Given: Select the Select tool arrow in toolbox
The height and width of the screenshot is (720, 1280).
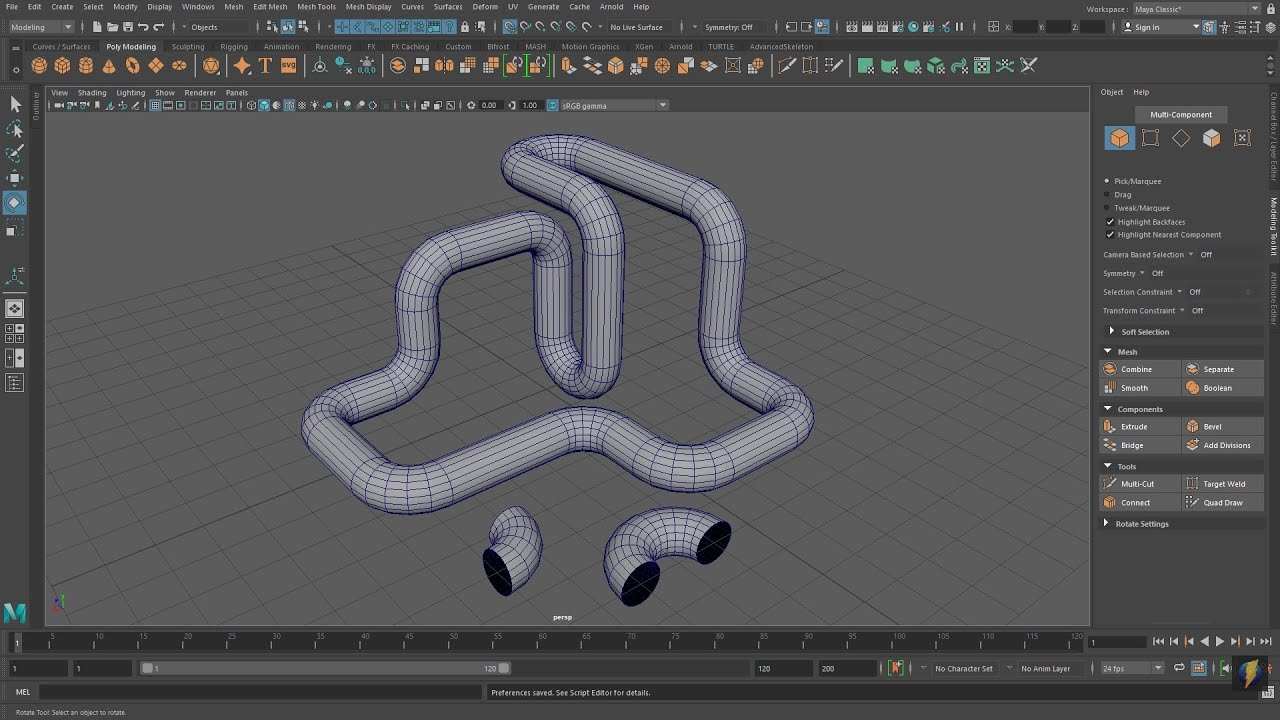Looking at the screenshot, I should 14,104.
